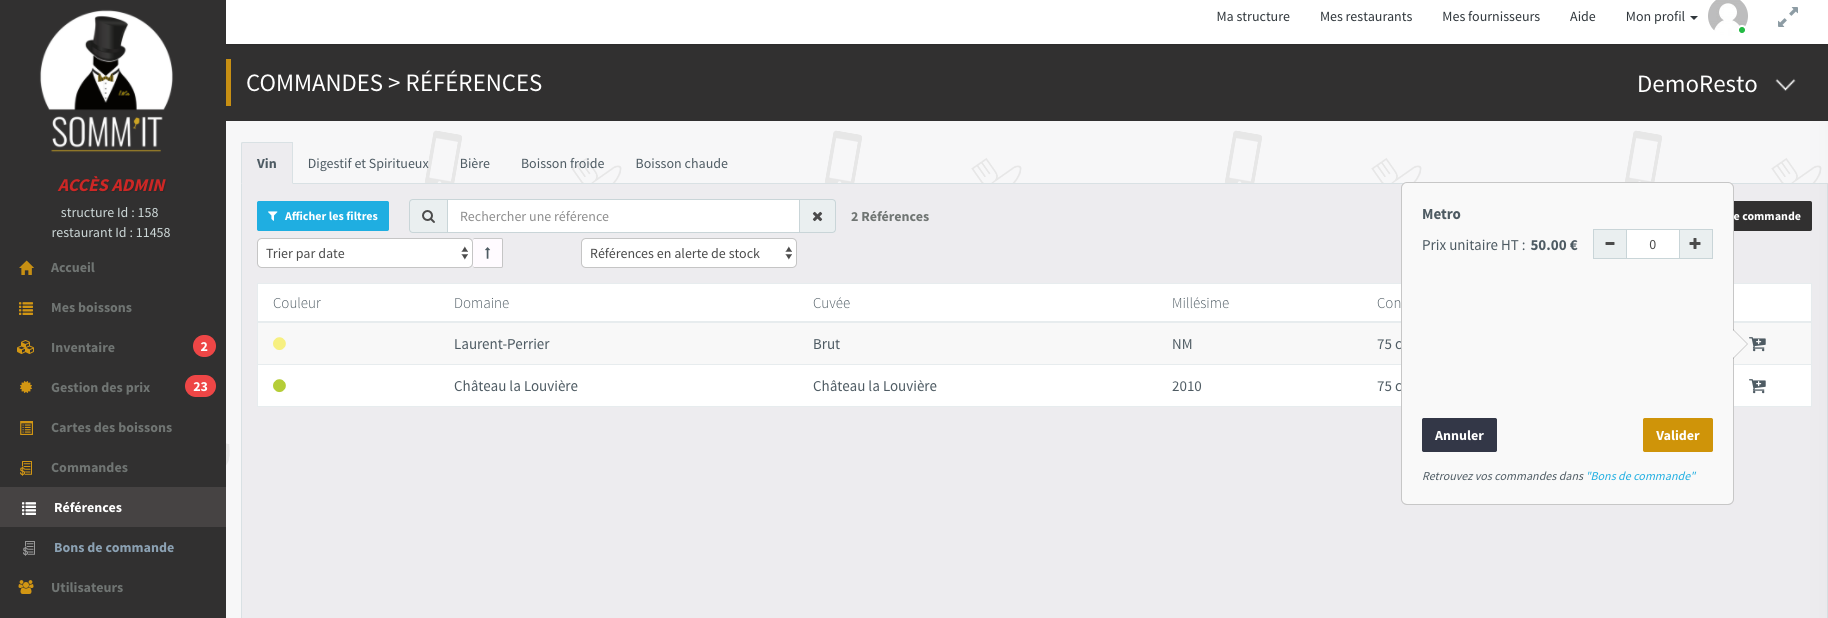
Task: Switch to the Bière tab
Action: [x=475, y=163]
